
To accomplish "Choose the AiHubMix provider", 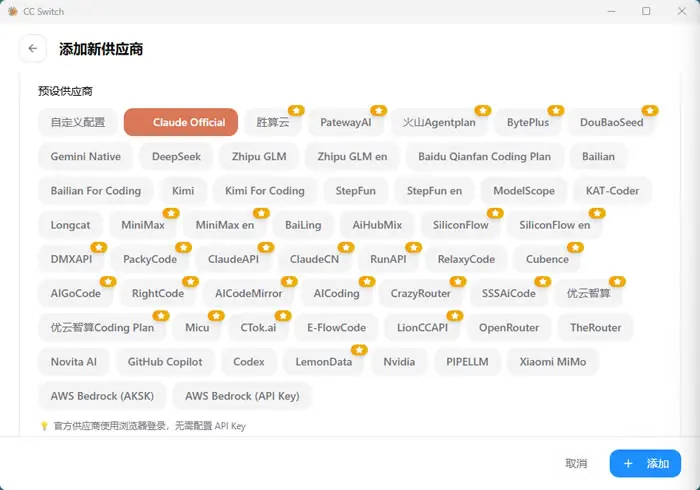I will tap(377, 225).
